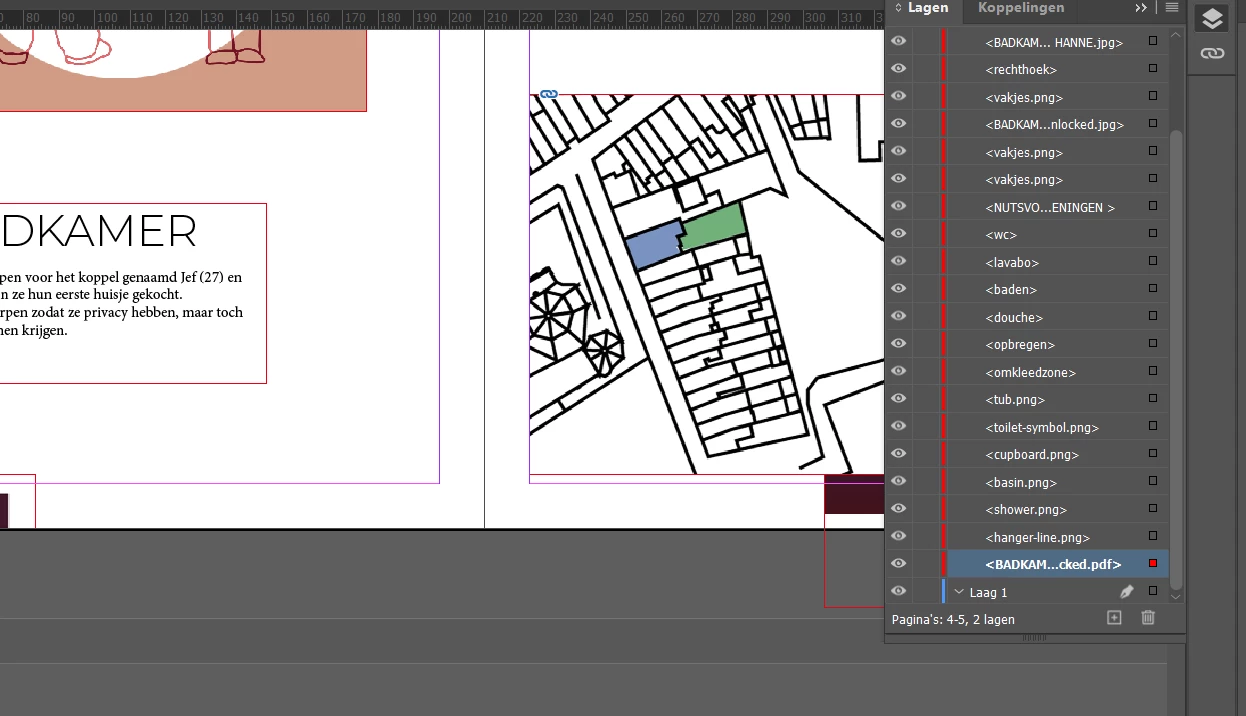This screenshot has width=1246, height=716.
Task: Switch to the Koppelingen tab
Action: pos(1021,8)
